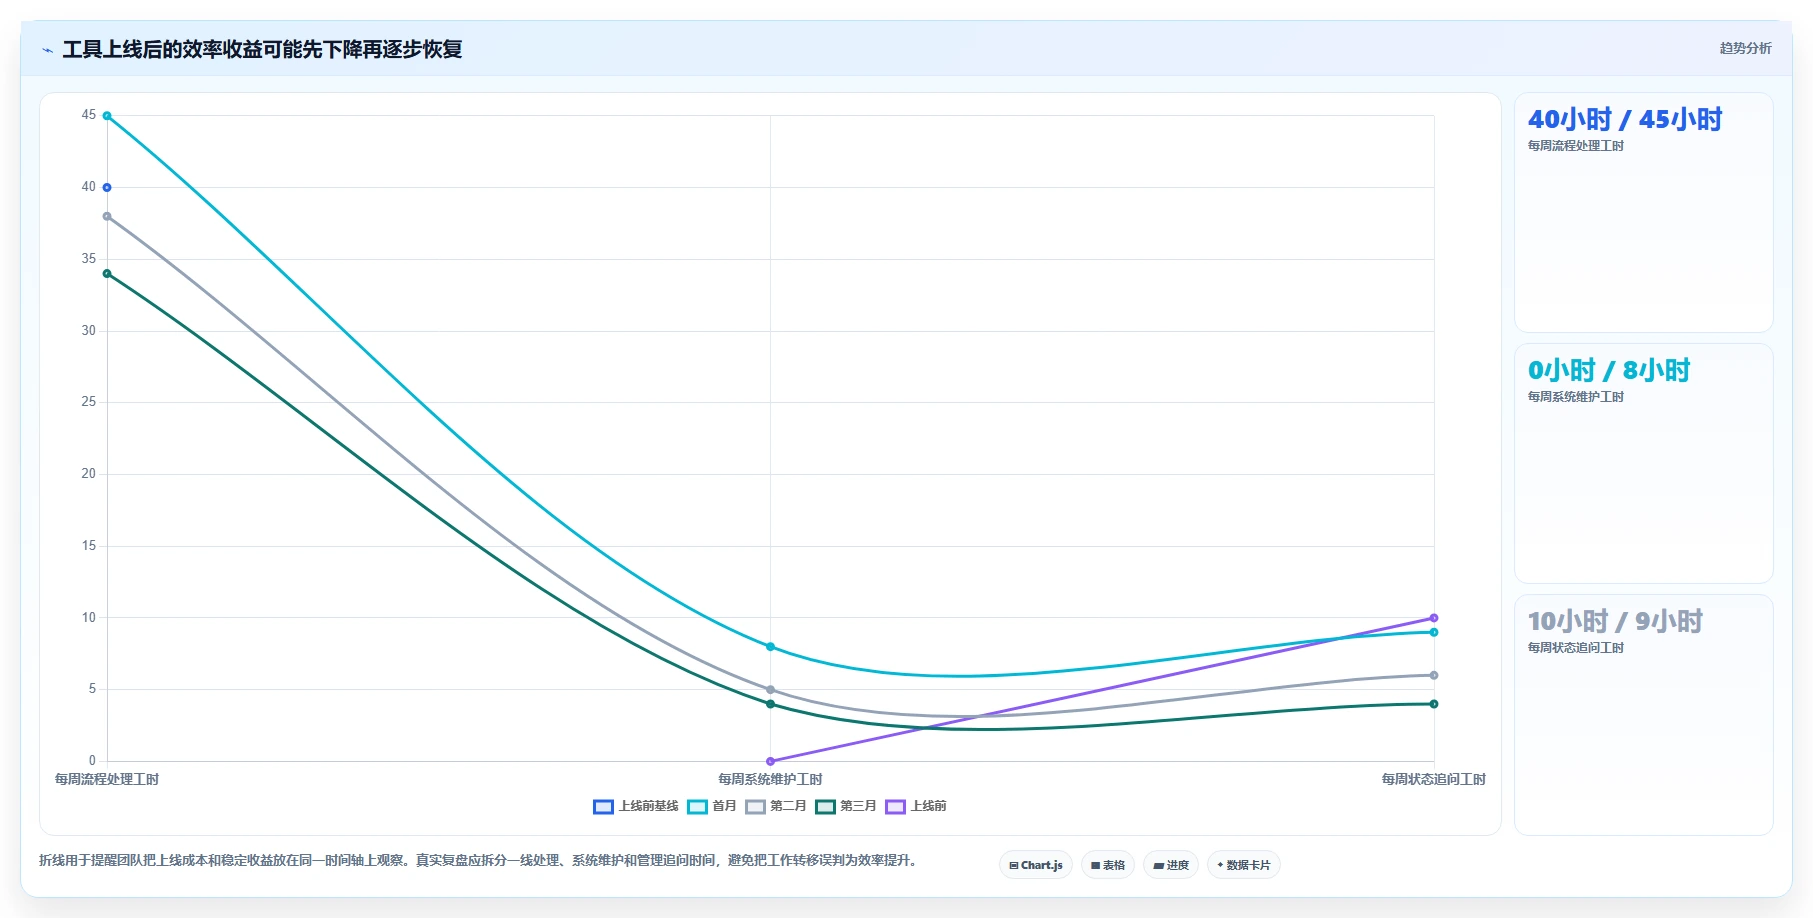Select the purple 上线前 point at value 10

(1434, 618)
